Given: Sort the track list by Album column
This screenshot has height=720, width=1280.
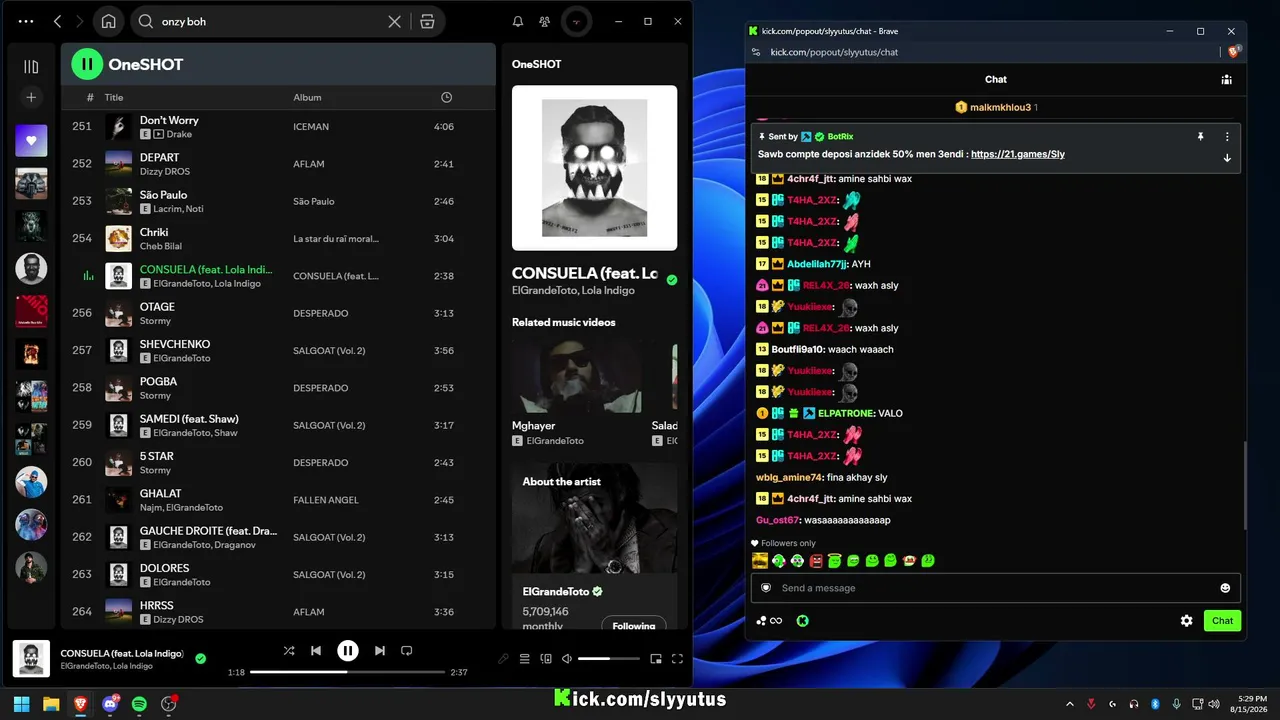Looking at the screenshot, I should 307,97.
